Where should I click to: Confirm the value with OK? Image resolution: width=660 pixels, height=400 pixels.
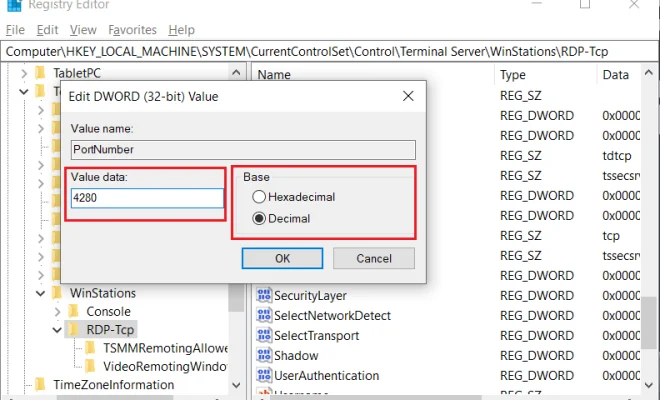pyautogui.click(x=282, y=258)
